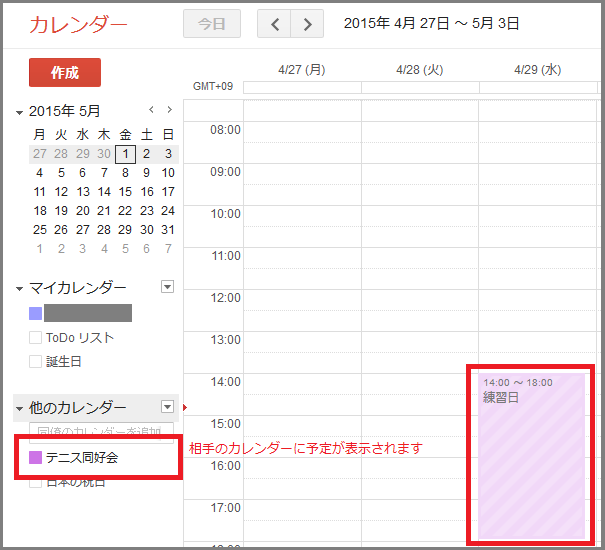Select May 25 in mini calendar

[x=40, y=230]
